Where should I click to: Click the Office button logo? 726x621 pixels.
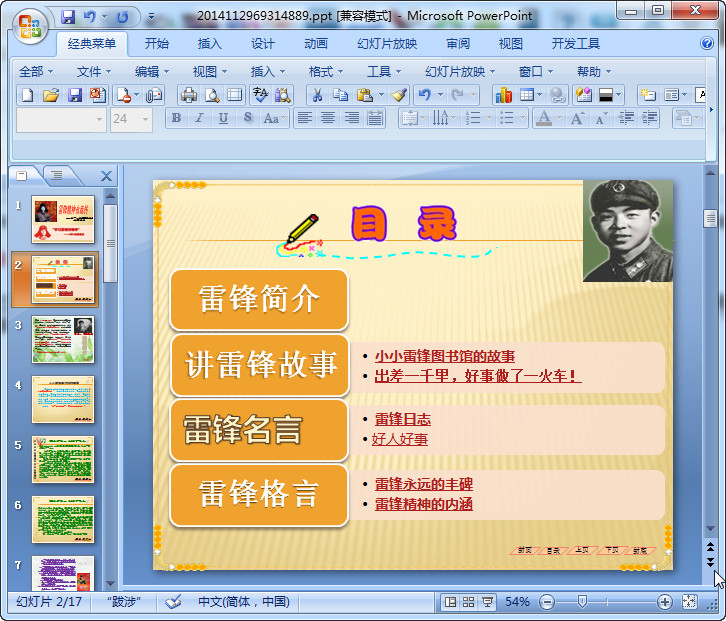(x=30, y=26)
